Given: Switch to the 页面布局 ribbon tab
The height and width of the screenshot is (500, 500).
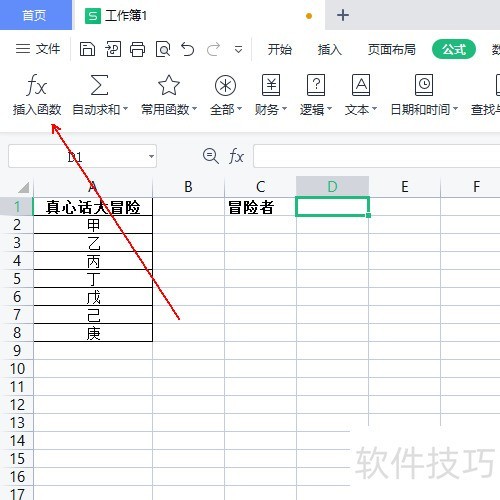Looking at the screenshot, I should click(392, 50).
